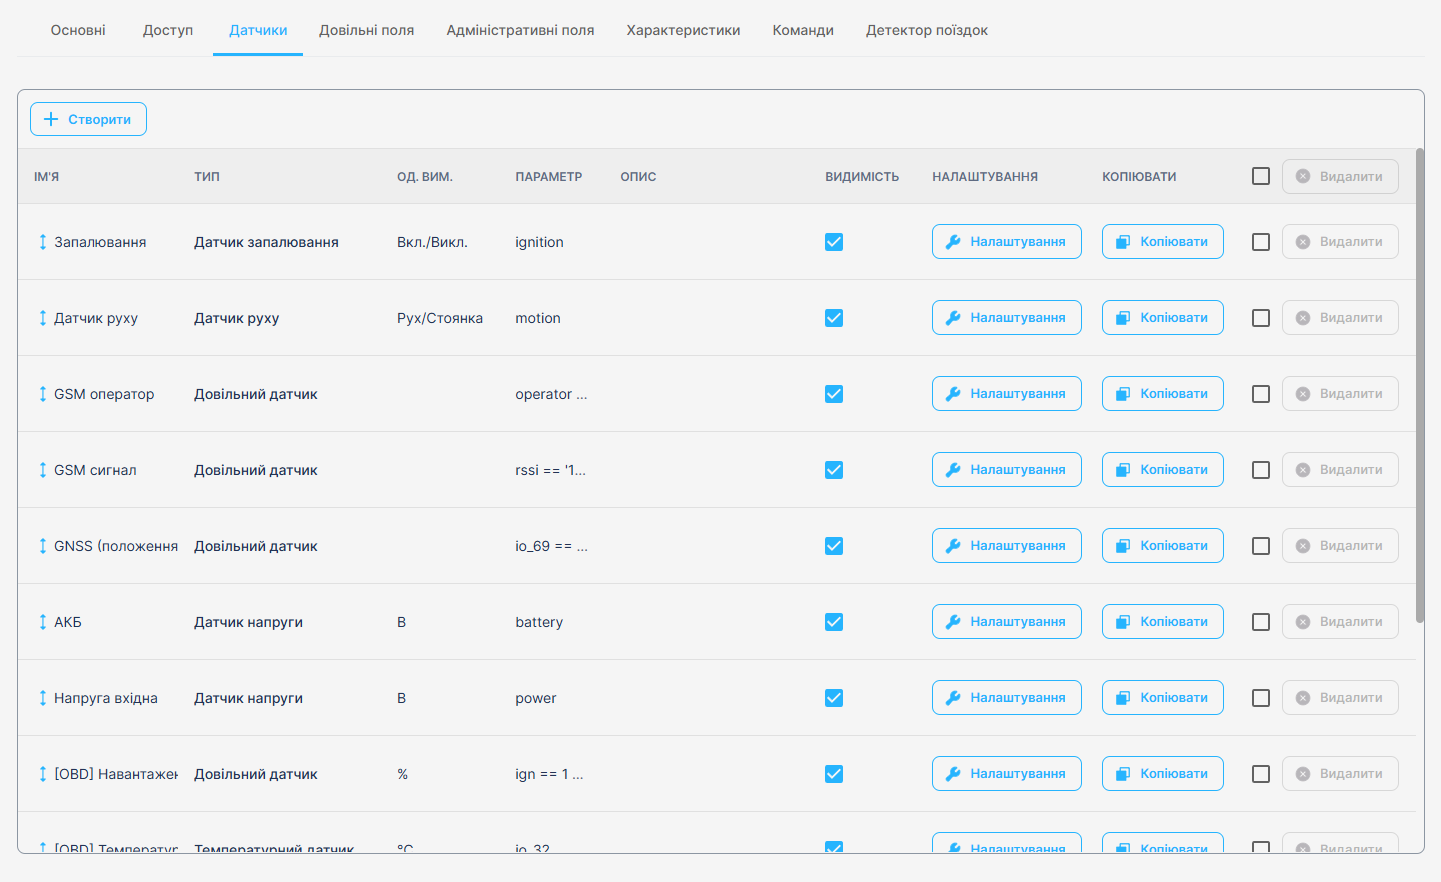The height and width of the screenshot is (882, 1441).
Task: Toggle visibility checkbox for motion parameter row
Action: (834, 318)
